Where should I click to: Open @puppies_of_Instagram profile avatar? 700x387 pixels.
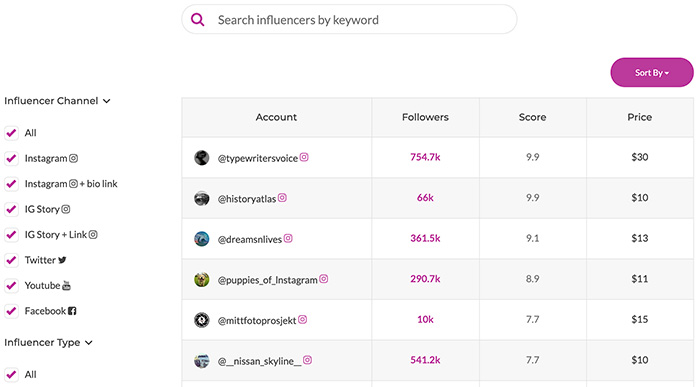pyautogui.click(x=202, y=279)
